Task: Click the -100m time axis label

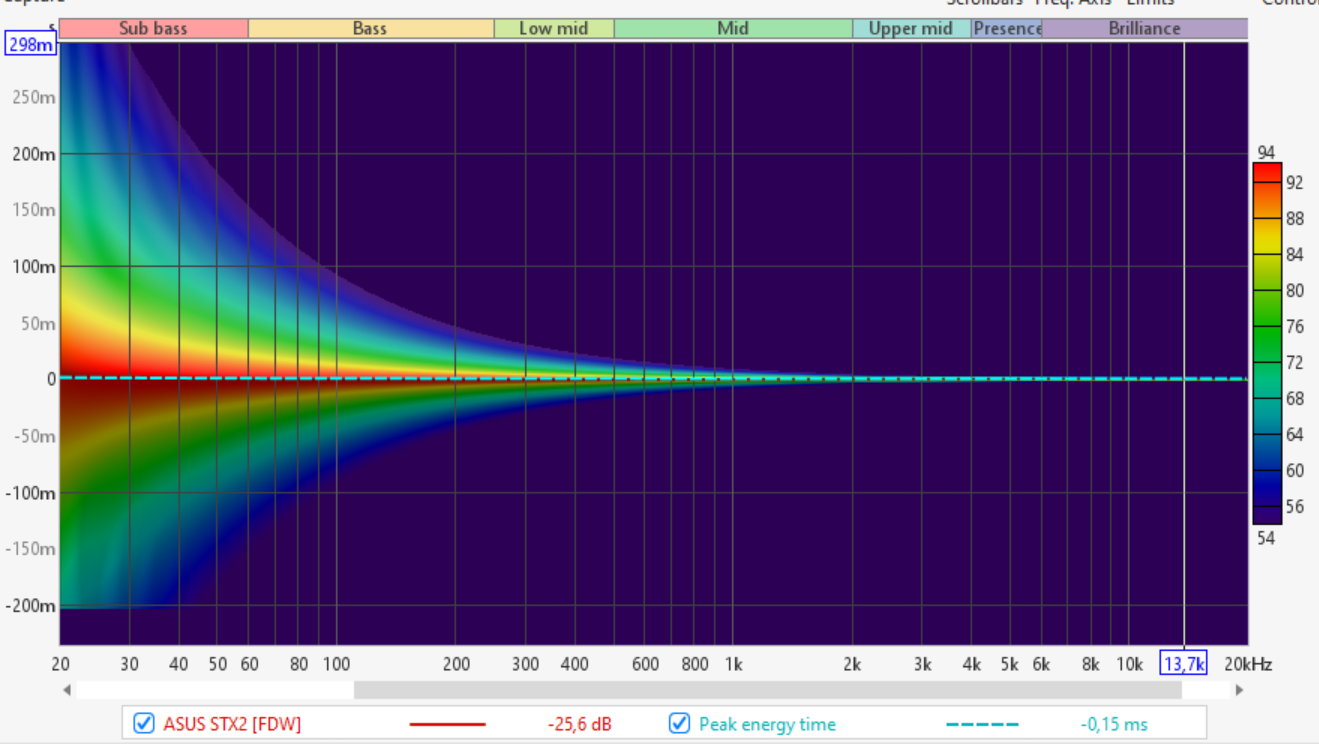Action: pyautogui.click(x=31, y=493)
